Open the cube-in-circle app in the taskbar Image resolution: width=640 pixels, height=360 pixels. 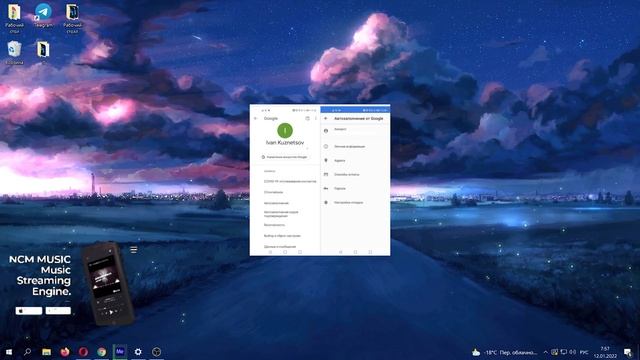156,352
